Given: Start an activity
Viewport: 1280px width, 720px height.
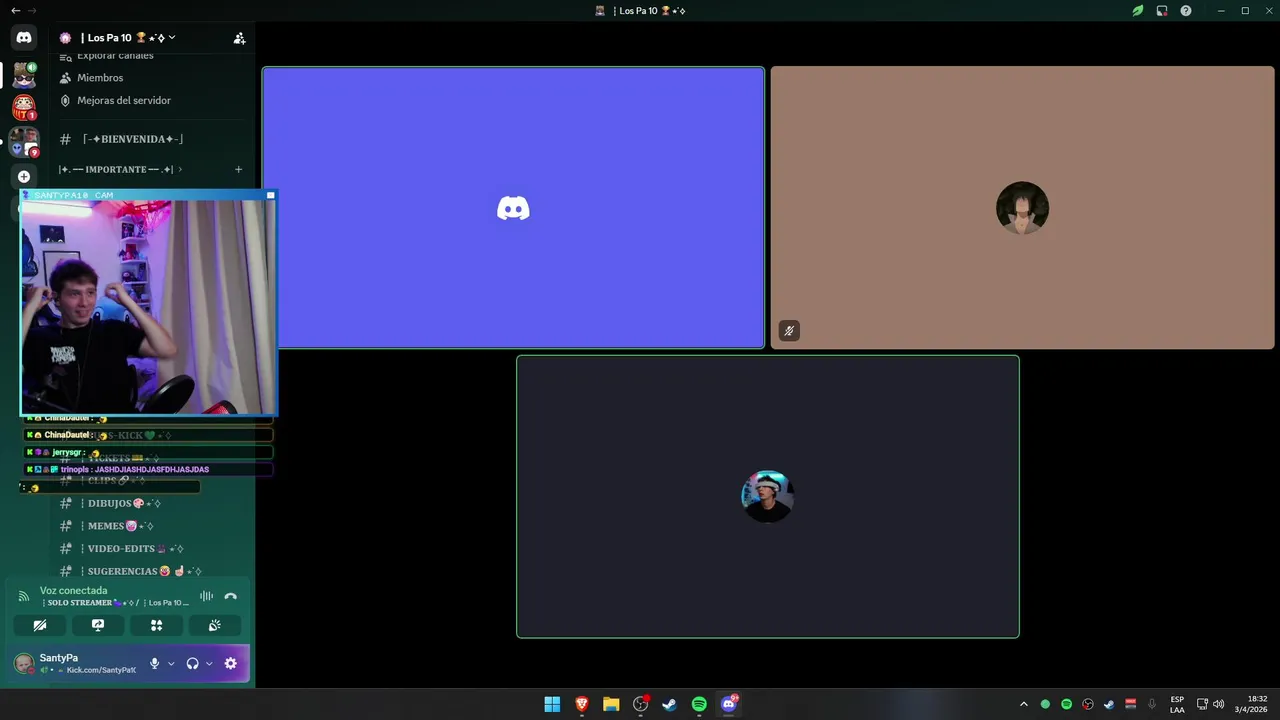Looking at the screenshot, I should tap(156, 625).
